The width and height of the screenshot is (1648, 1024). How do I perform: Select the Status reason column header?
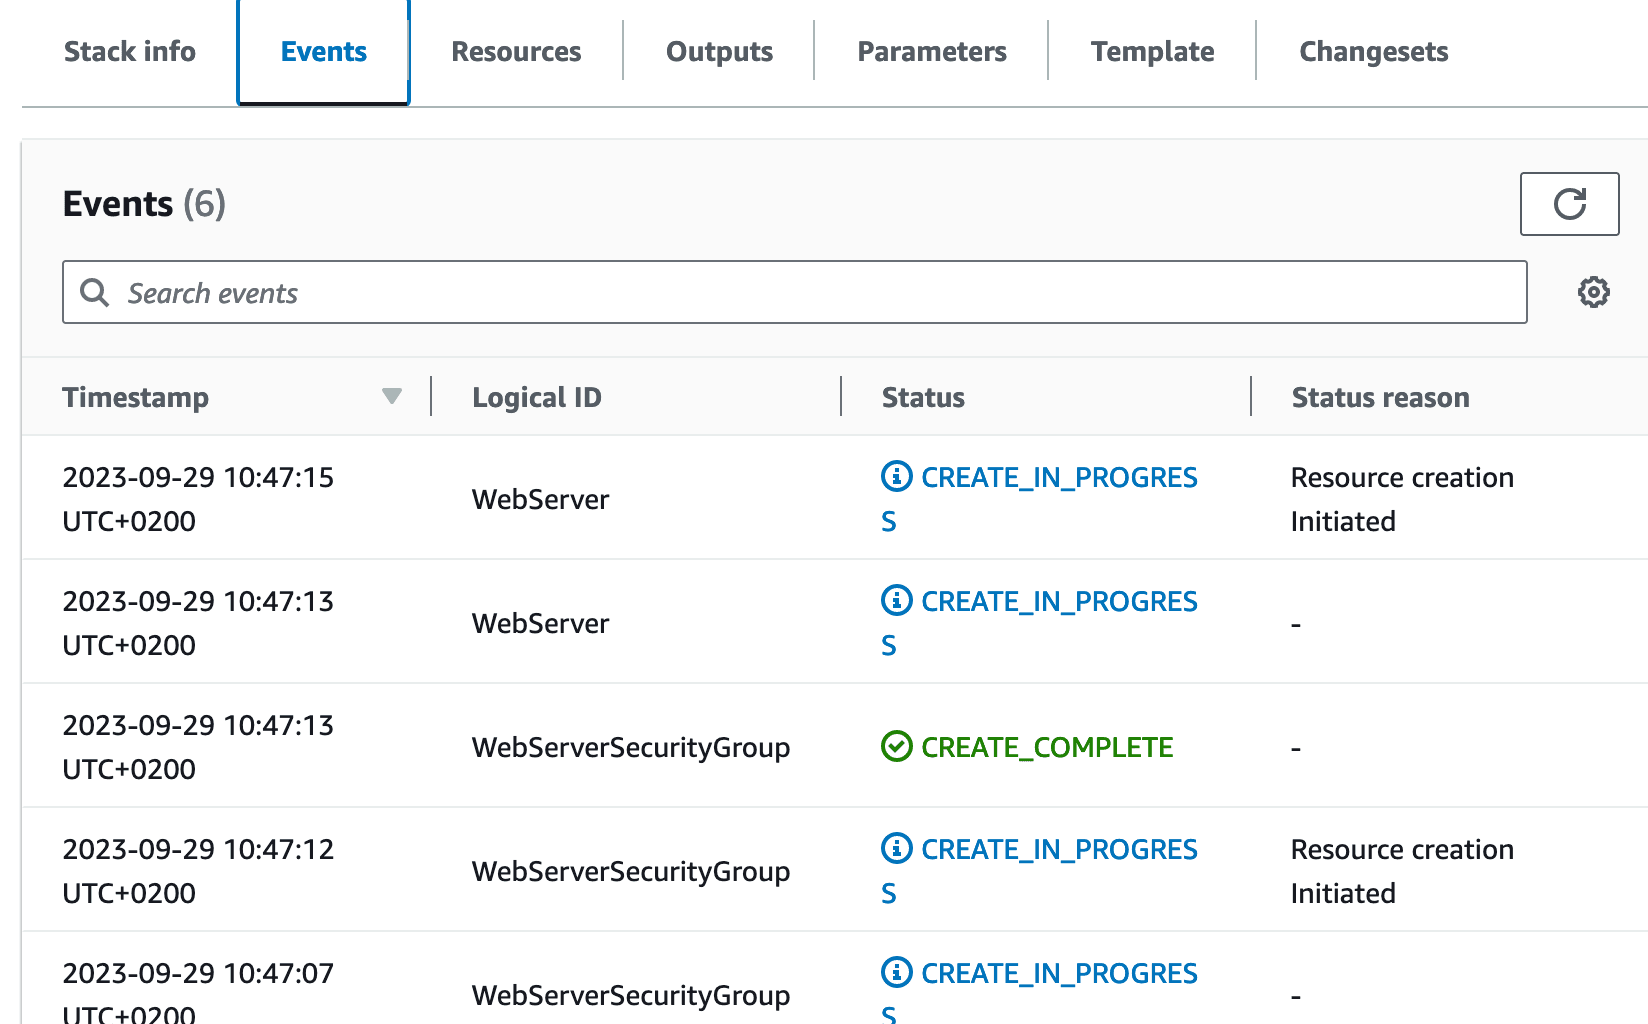point(1380,396)
